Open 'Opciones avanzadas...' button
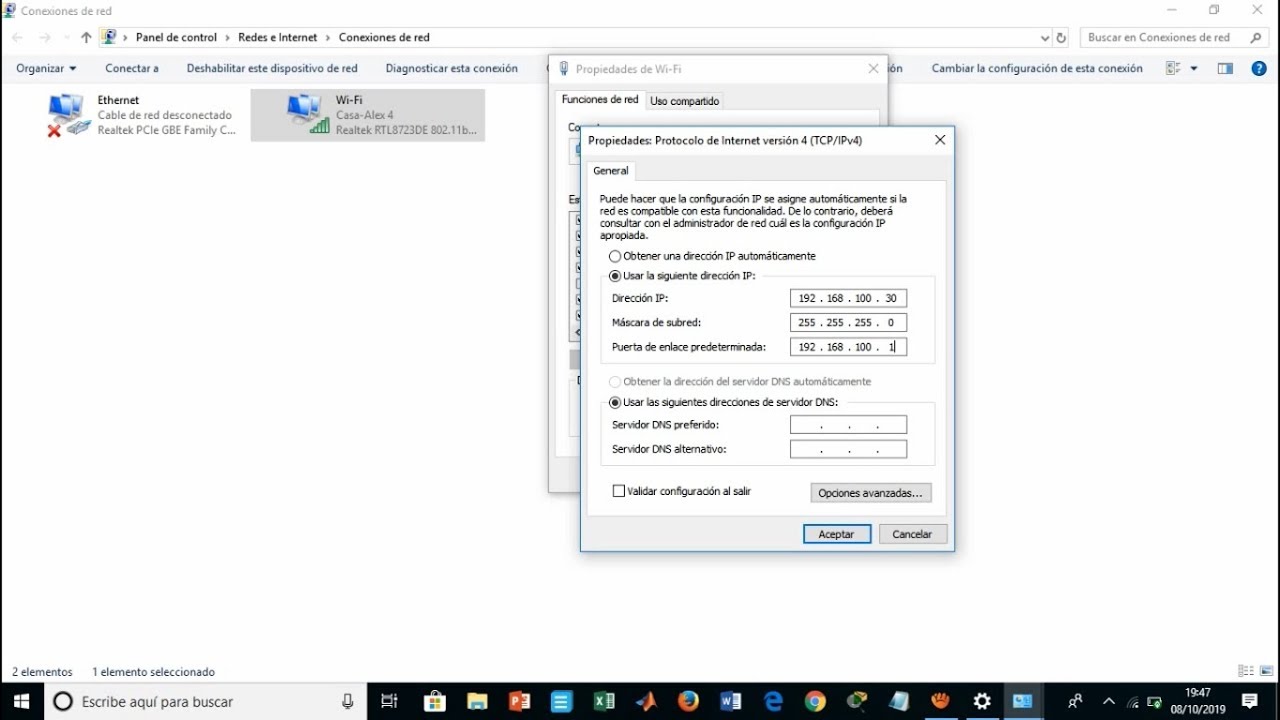This screenshot has height=720, width=1280. click(x=871, y=493)
